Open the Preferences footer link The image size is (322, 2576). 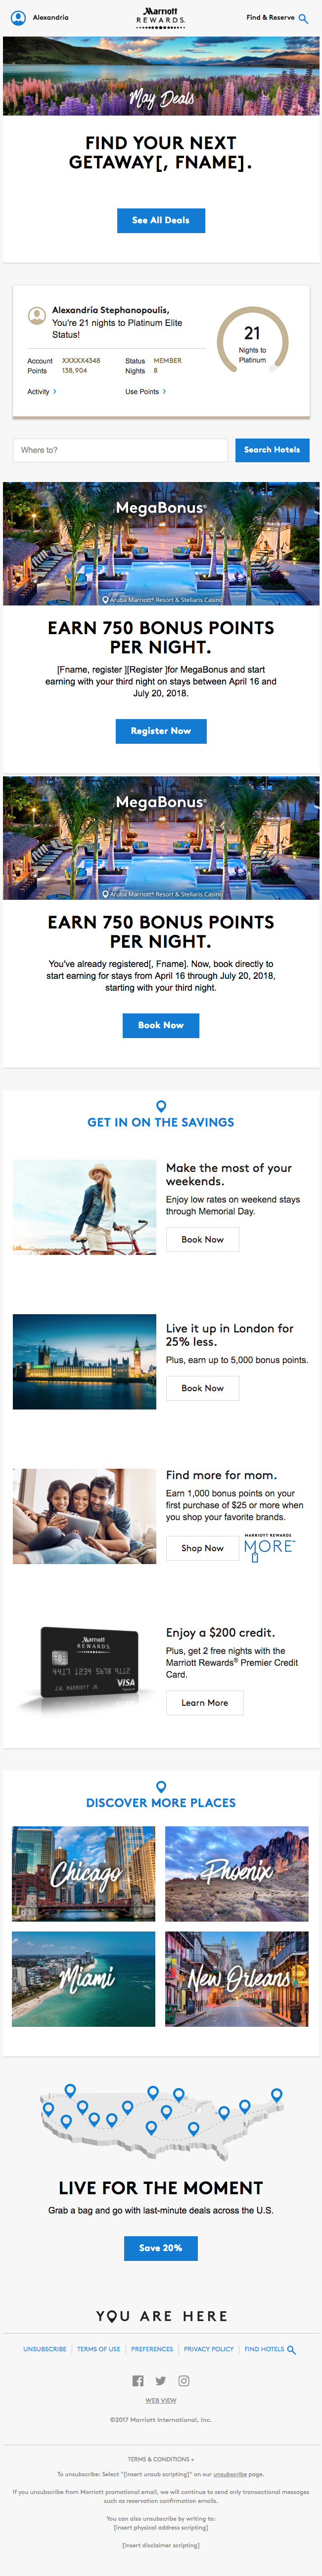(x=152, y=2349)
